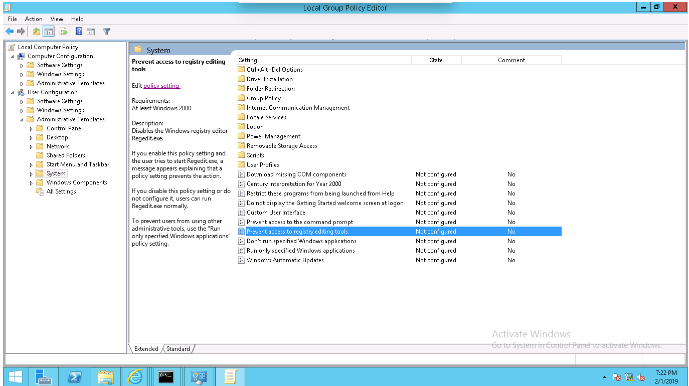Sort by the Comment column header
Viewport: 689px width, 386px height.
point(511,60)
